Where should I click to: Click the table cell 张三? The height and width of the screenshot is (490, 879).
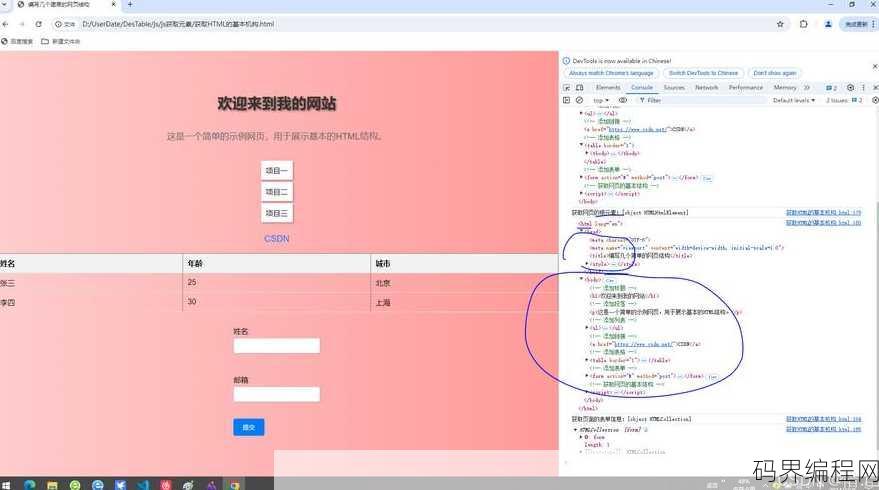click(x=8, y=283)
